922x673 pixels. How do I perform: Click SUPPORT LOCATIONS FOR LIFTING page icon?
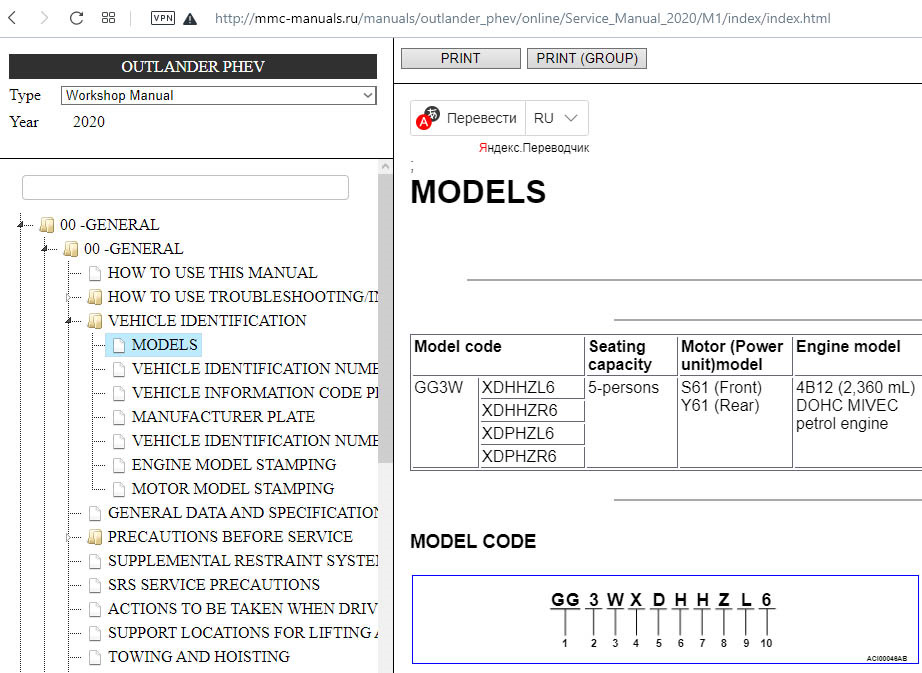coord(95,633)
